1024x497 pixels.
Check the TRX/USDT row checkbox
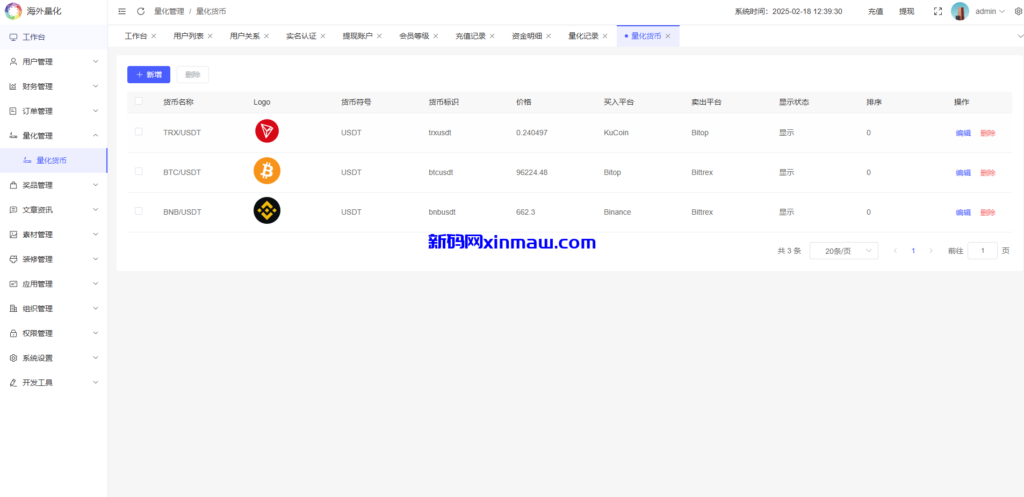pos(138,131)
